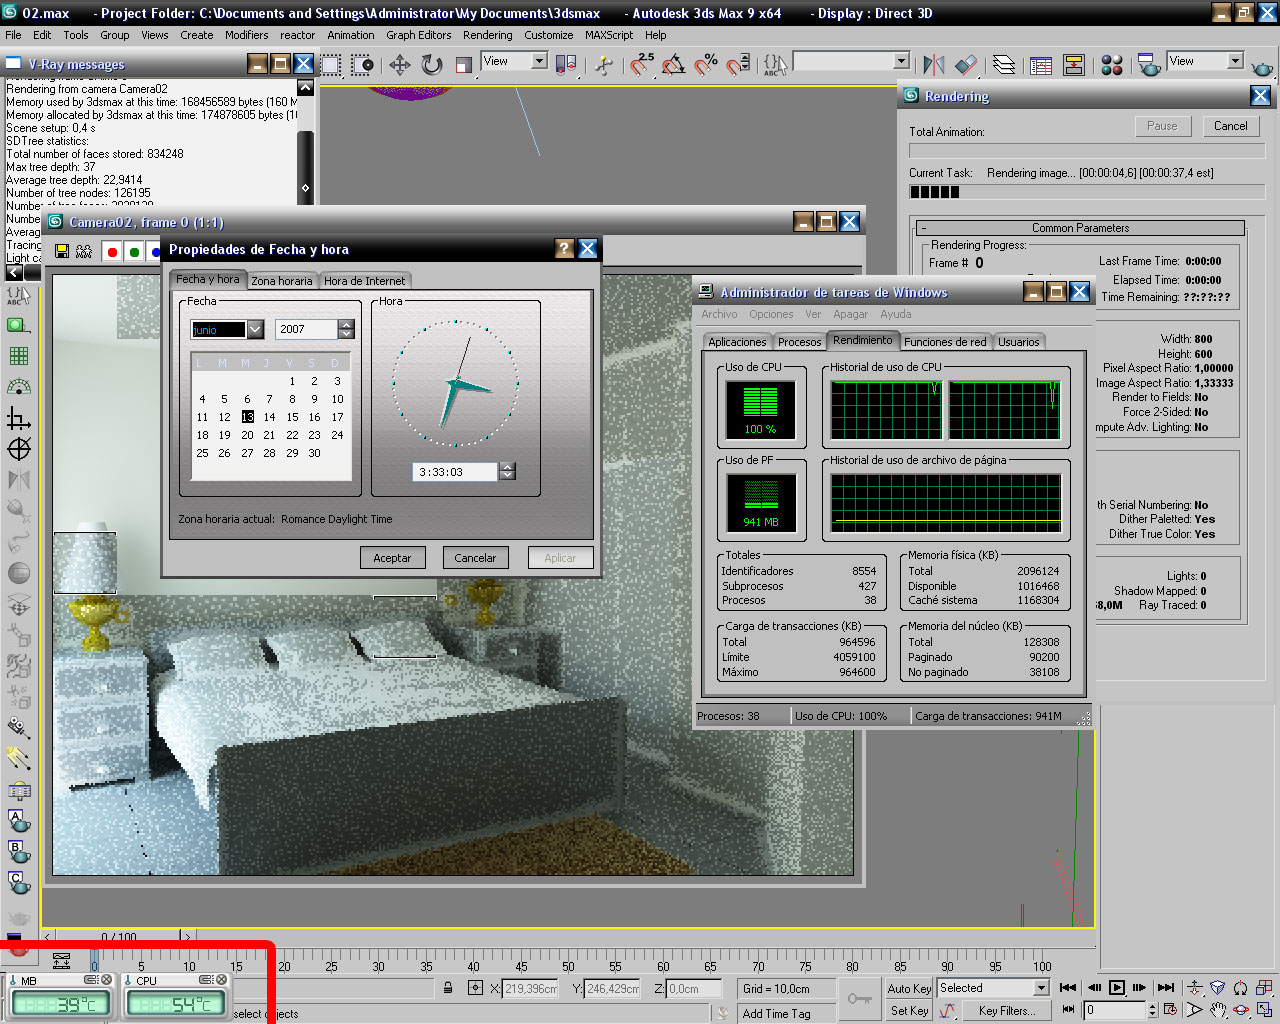This screenshot has height=1024, width=1280.
Task: Toggle the Percent Snap icon
Action: pos(706,65)
